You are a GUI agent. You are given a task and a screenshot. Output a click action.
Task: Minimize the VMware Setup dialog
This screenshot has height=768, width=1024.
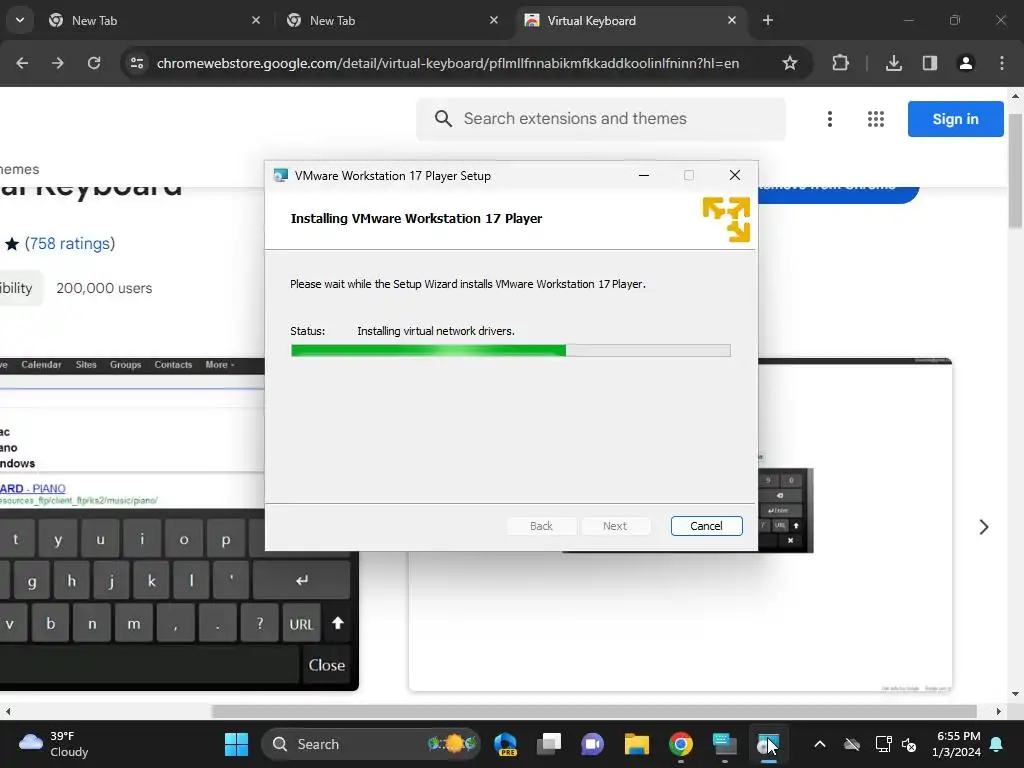click(643, 175)
